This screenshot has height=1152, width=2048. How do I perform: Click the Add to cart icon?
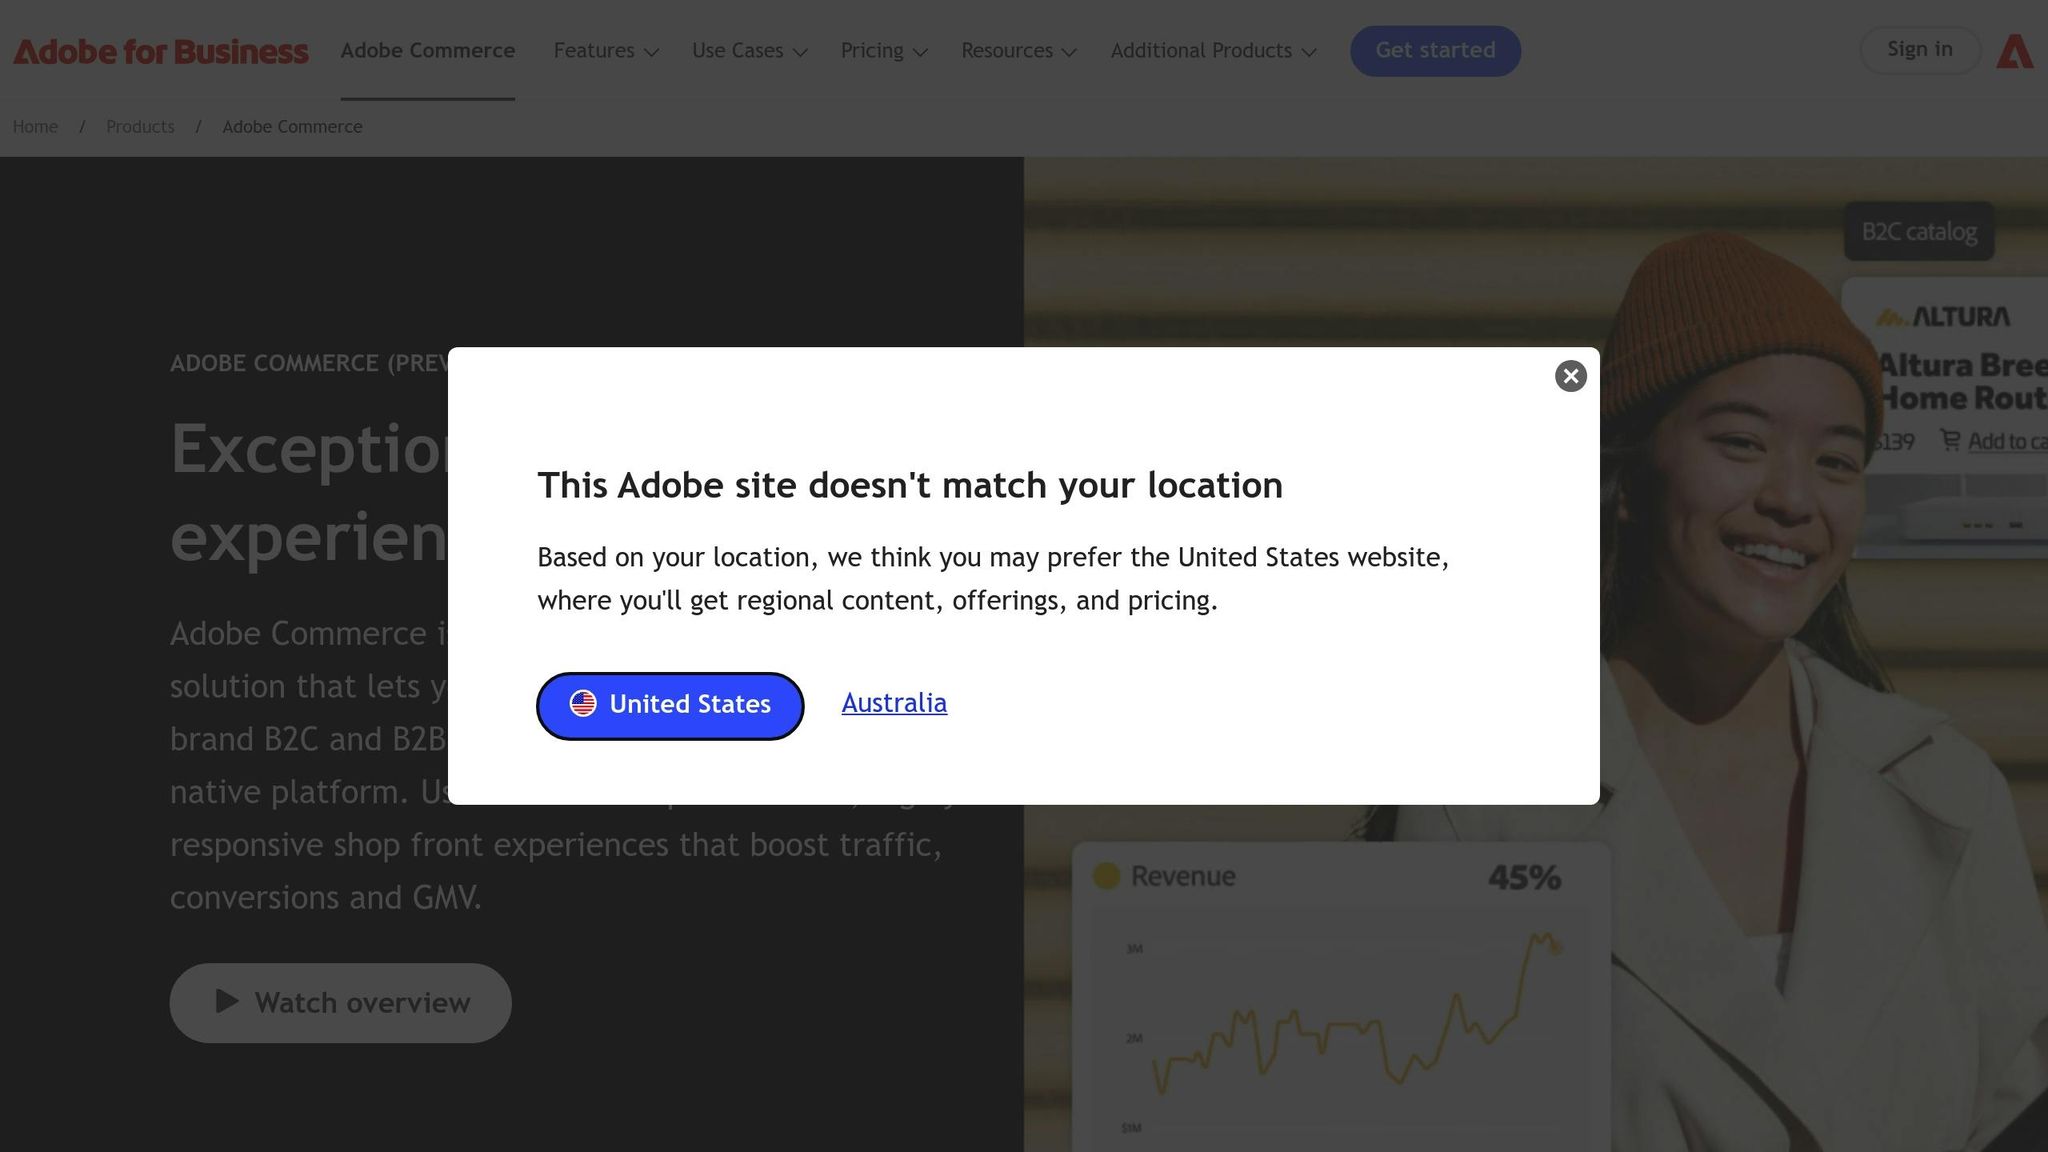coord(1950,440)
